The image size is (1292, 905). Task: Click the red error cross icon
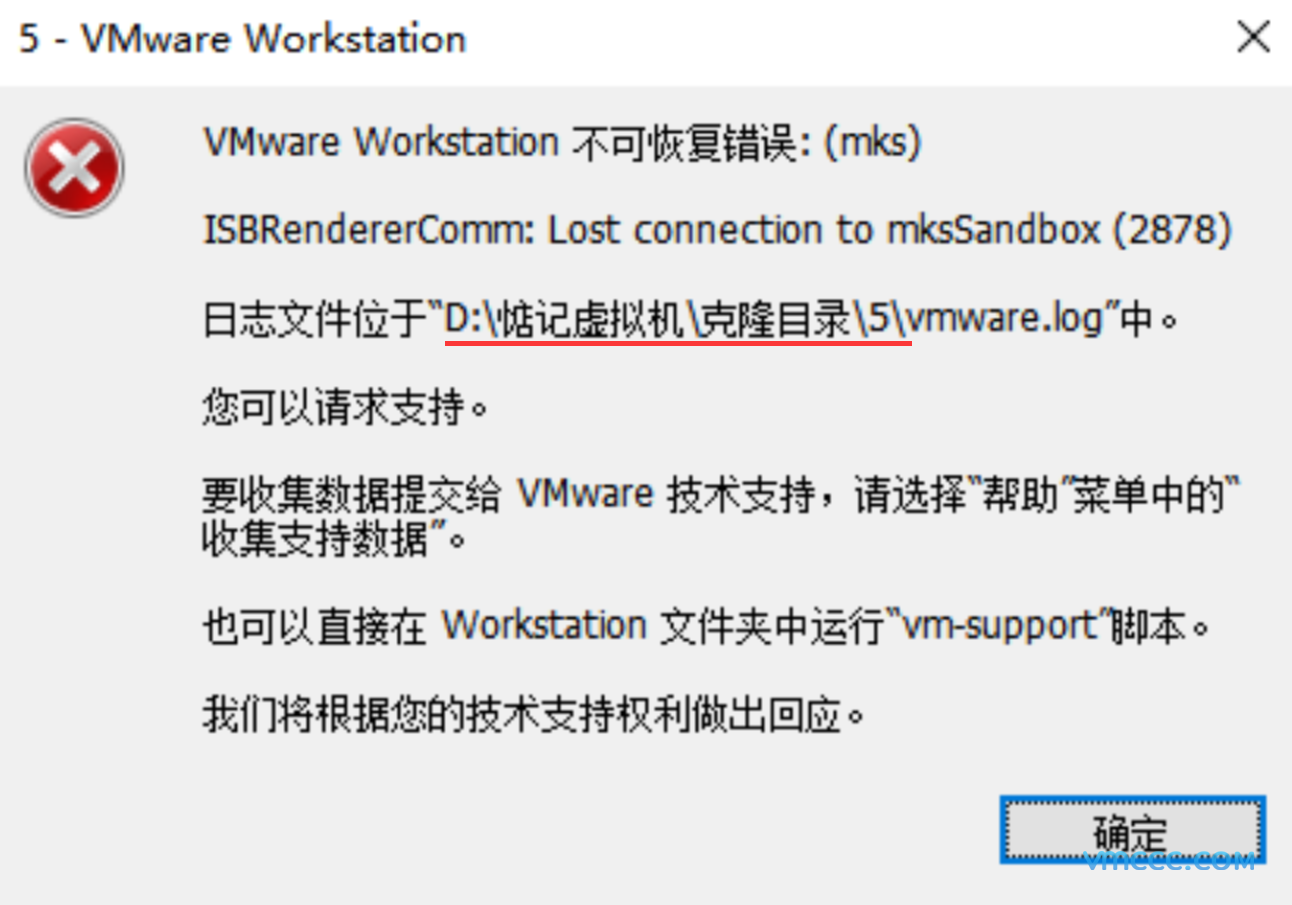point(74,167)
